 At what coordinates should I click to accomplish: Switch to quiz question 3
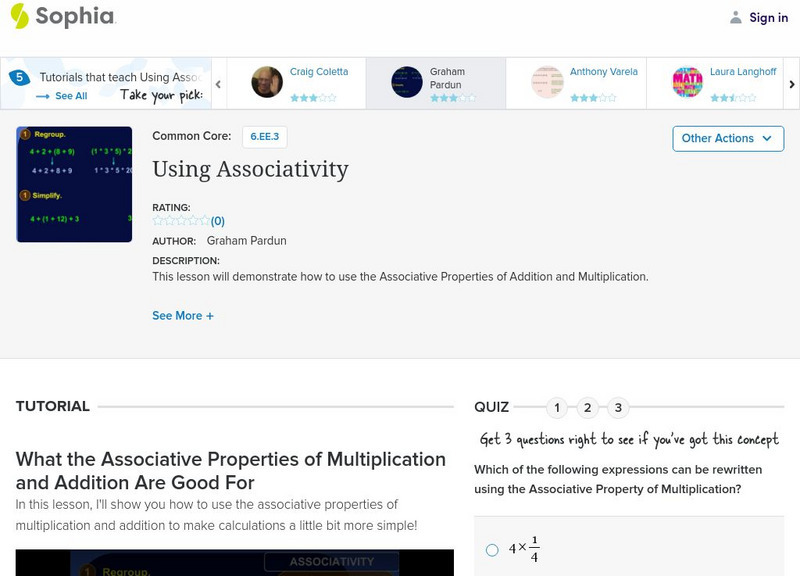(616, 407)
